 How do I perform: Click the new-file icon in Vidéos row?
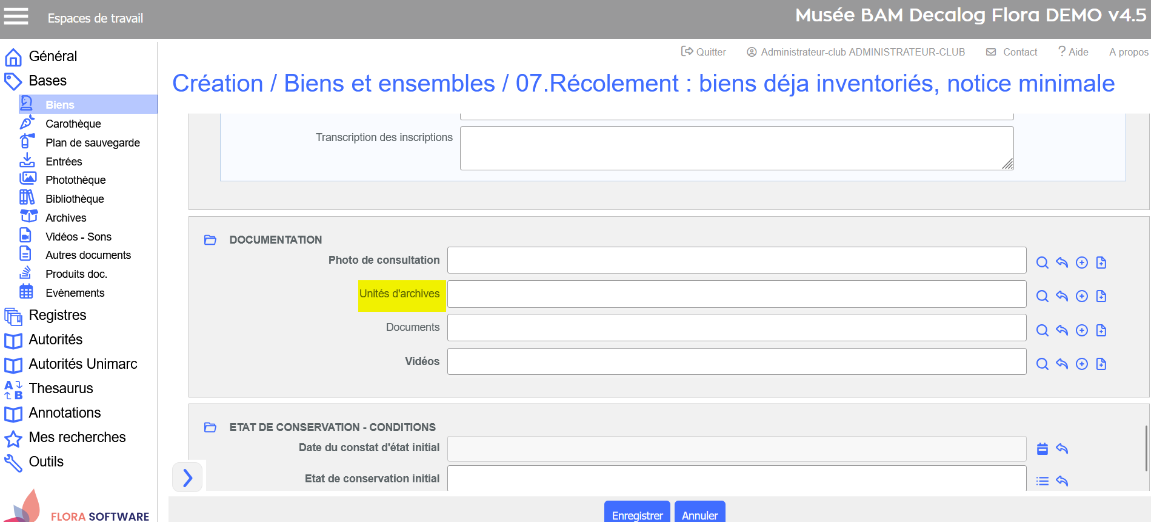coord(1101,364)
